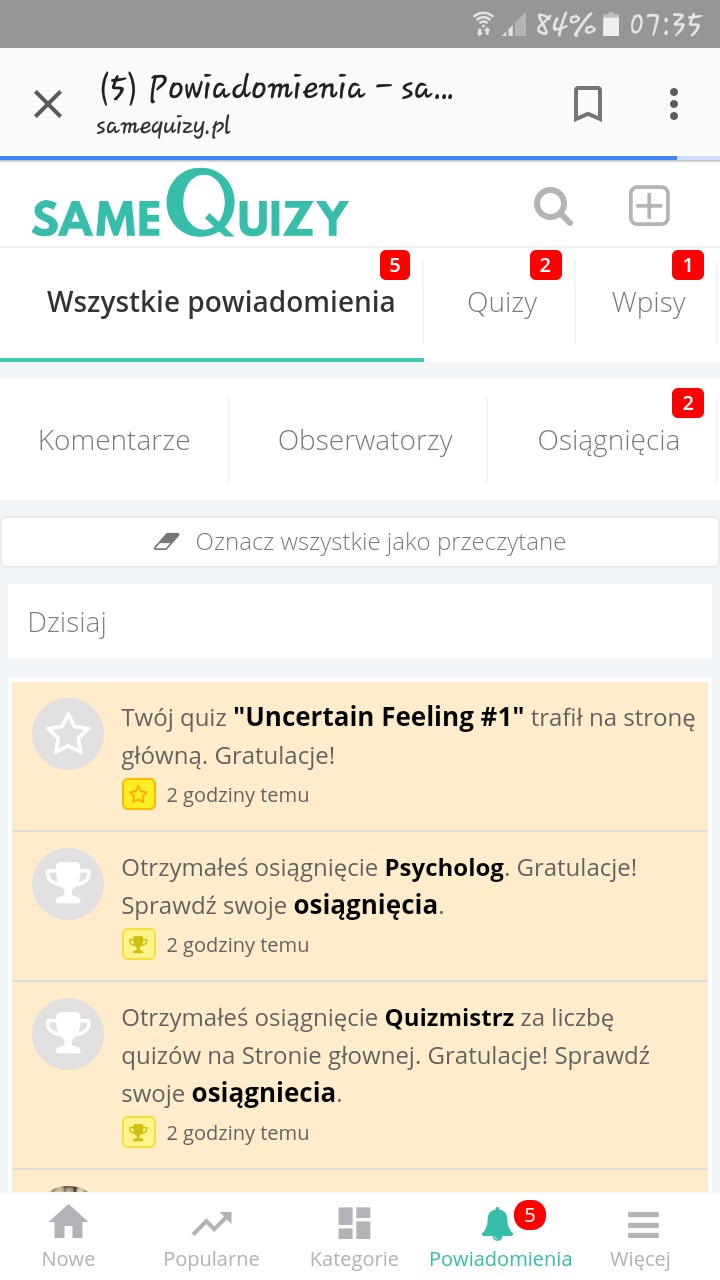Switch to the Quizy tab
Screen dimensions: 720x1280
pos(502,303)
